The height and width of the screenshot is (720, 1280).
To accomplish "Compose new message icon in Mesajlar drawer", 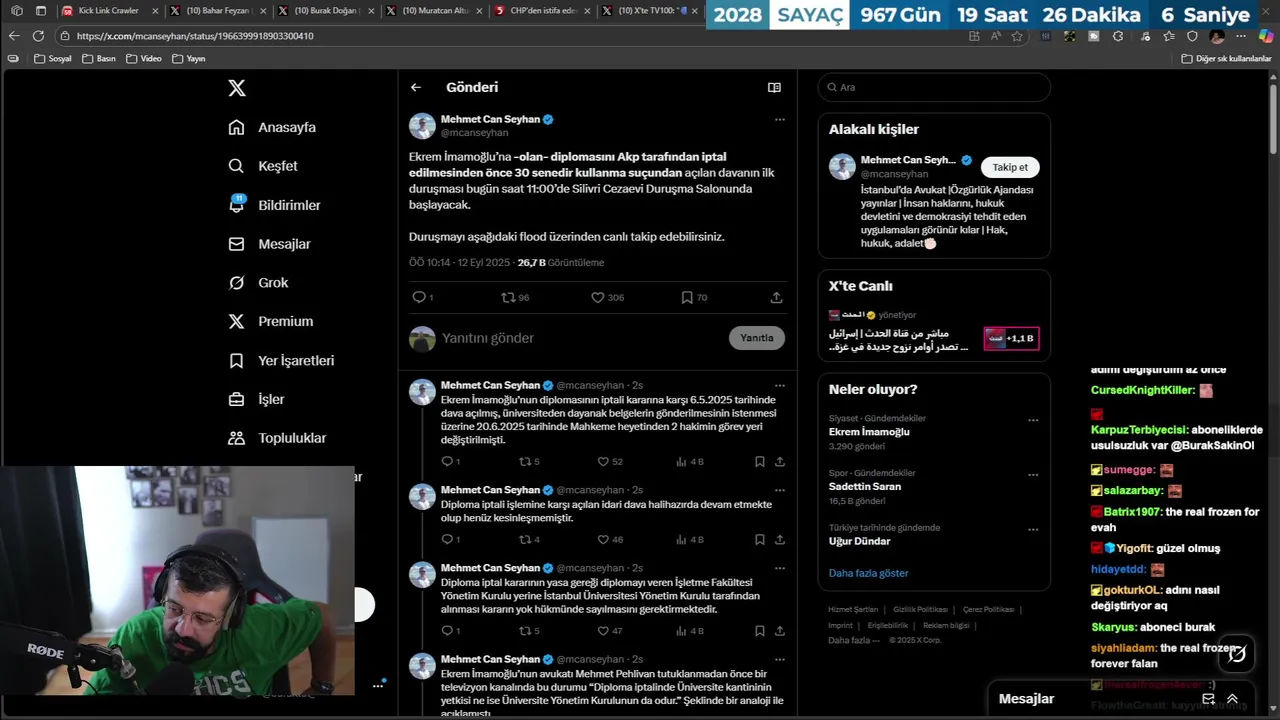I will (1208, 699).
